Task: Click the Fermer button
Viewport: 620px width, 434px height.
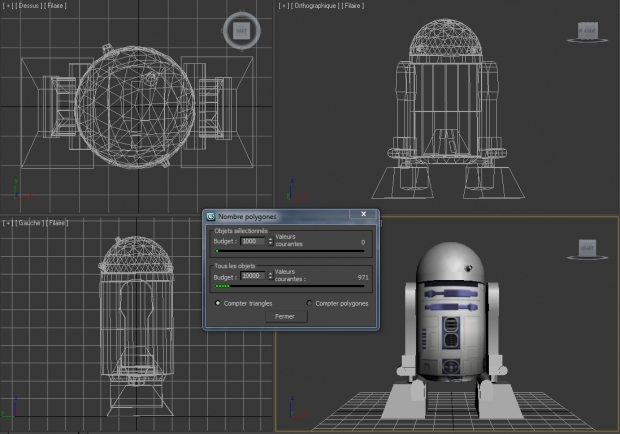Action: pyautogui.click(x=286, y=317)
